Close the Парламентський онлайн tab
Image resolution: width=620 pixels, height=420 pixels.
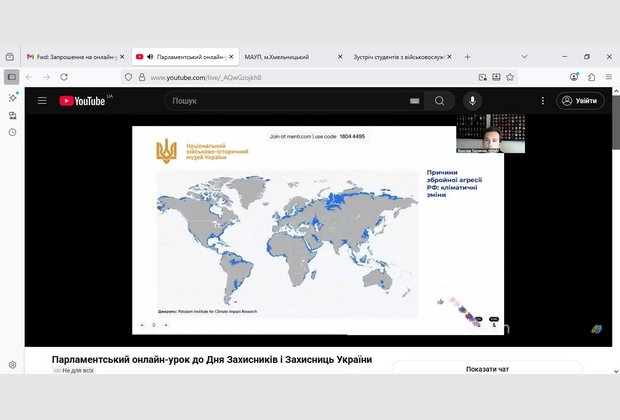[231, 57]
